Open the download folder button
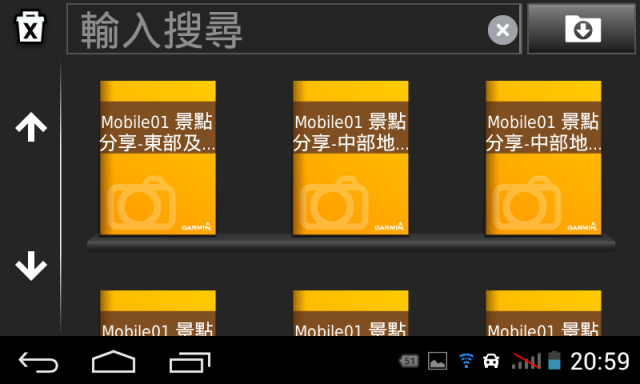This screenshot has height=384, width=640. [x=582, y=29]
